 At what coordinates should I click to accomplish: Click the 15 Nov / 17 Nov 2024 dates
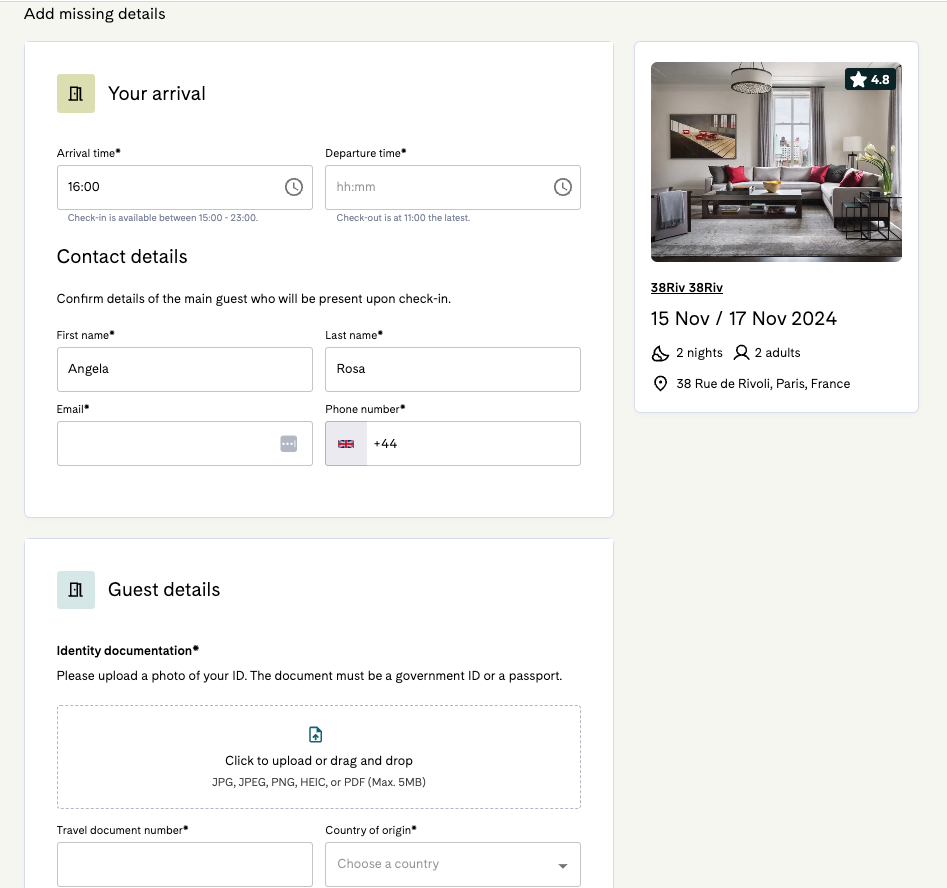point(743,318)
